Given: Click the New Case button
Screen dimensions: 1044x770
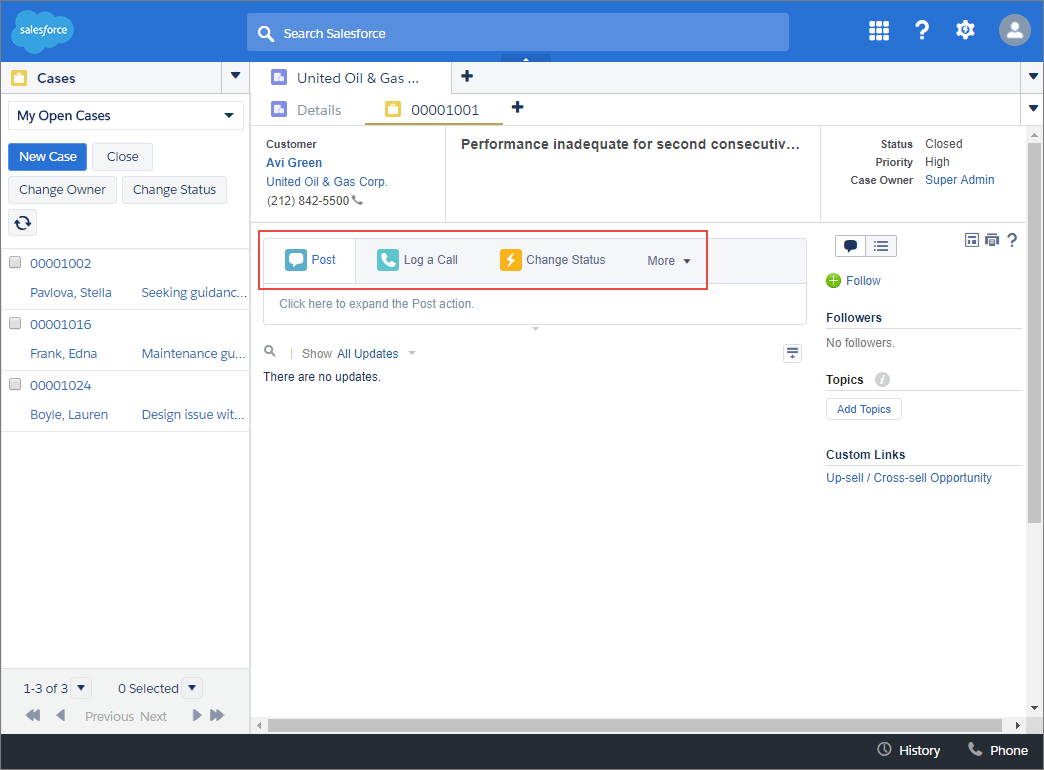Looking at the screenshot, I should coord(47,157).
